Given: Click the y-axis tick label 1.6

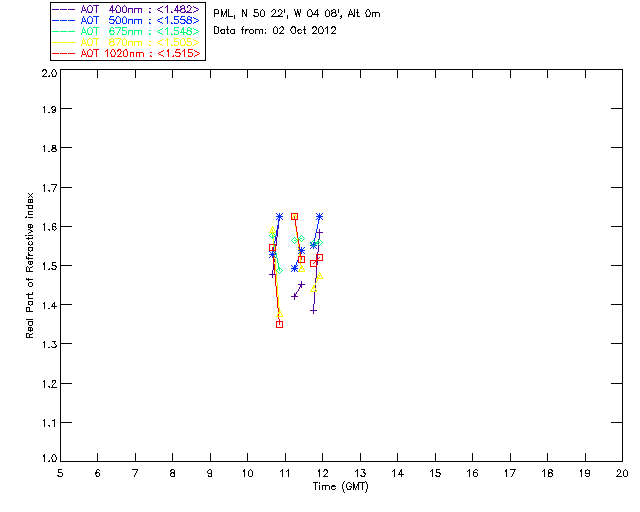Looking at the screenshot, I should tap(50, 227).
